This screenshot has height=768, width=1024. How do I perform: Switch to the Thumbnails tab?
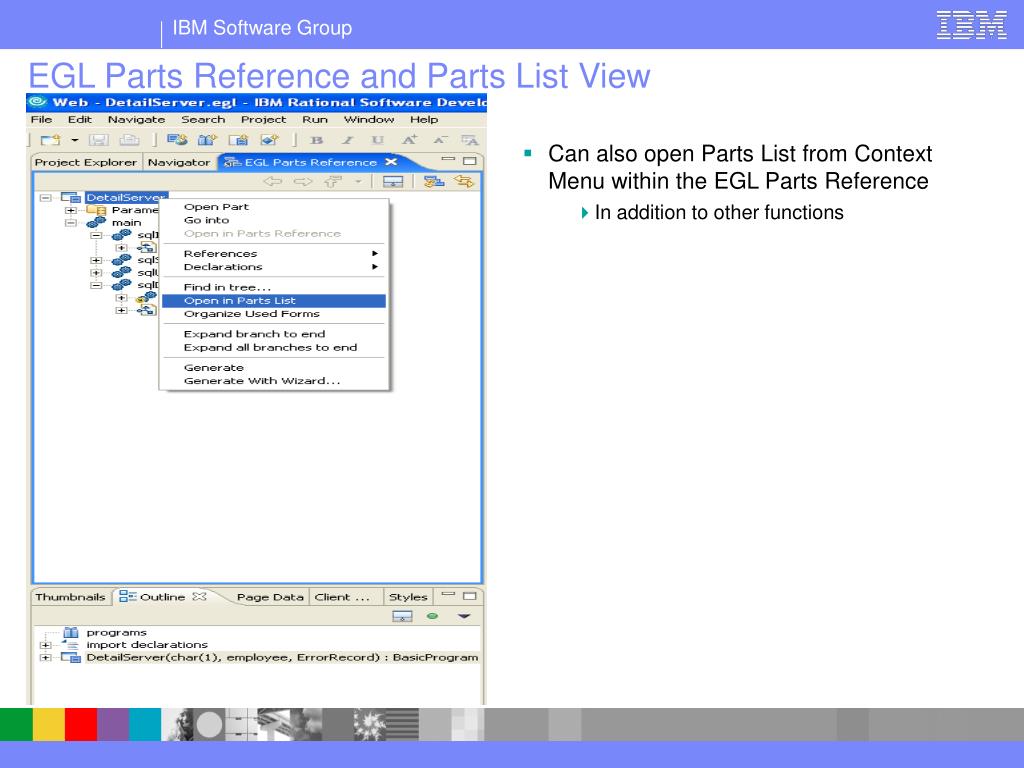pyautogui.click(x=70, y=597)
